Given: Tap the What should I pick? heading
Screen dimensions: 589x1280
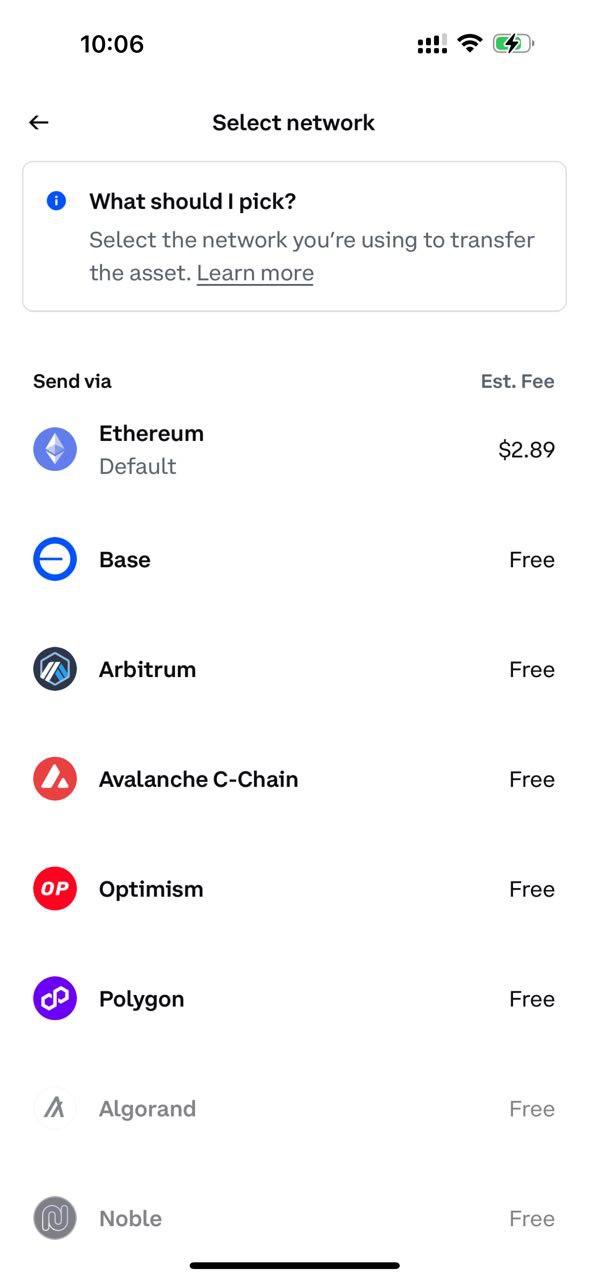Looking at the screenshot, I should (193, 201).
